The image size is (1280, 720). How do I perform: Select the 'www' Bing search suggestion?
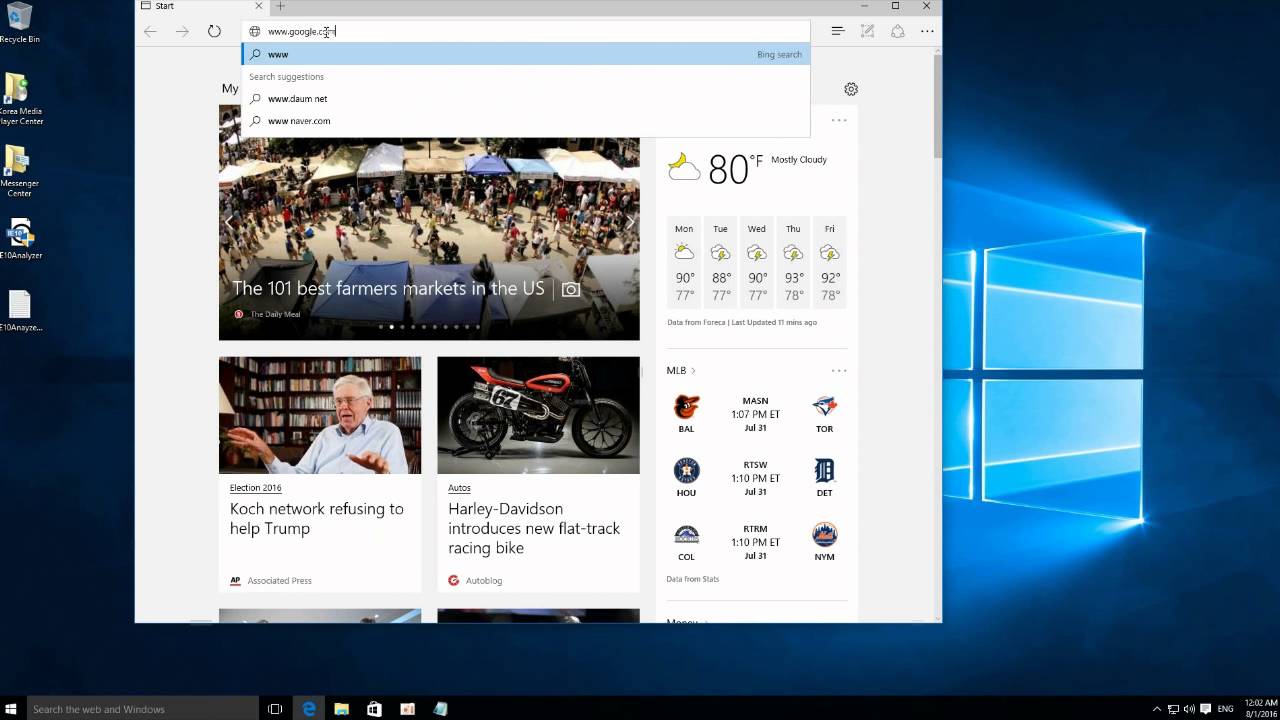click(x=526, y=54)
